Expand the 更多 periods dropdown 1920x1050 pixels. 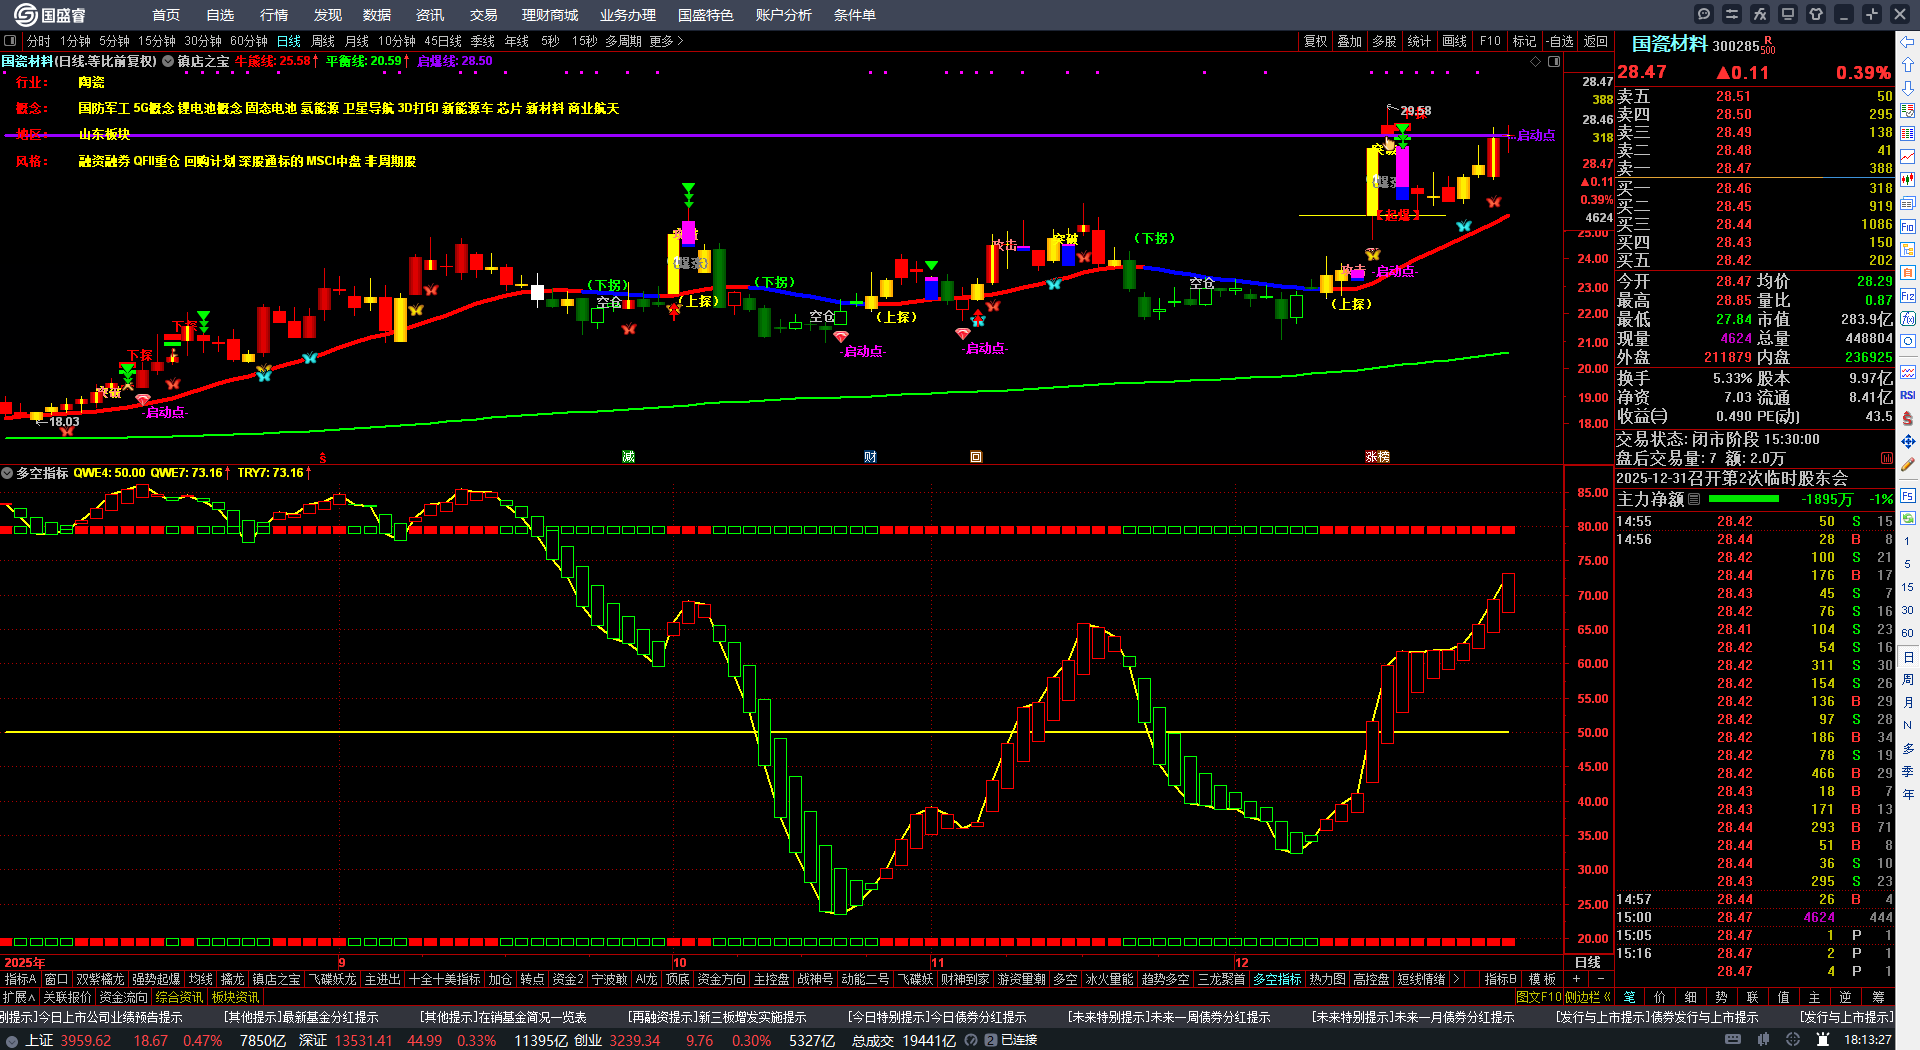click(666, 41)
